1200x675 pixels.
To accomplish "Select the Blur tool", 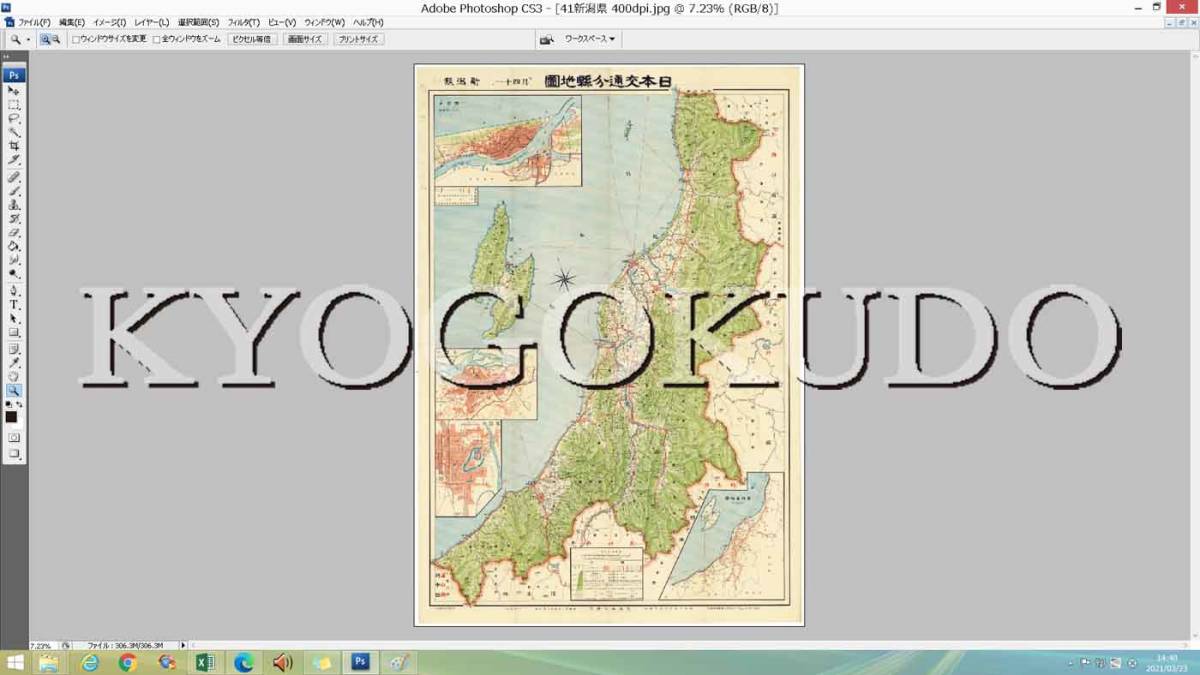I will pyautogui.click(x=14, y=260).
